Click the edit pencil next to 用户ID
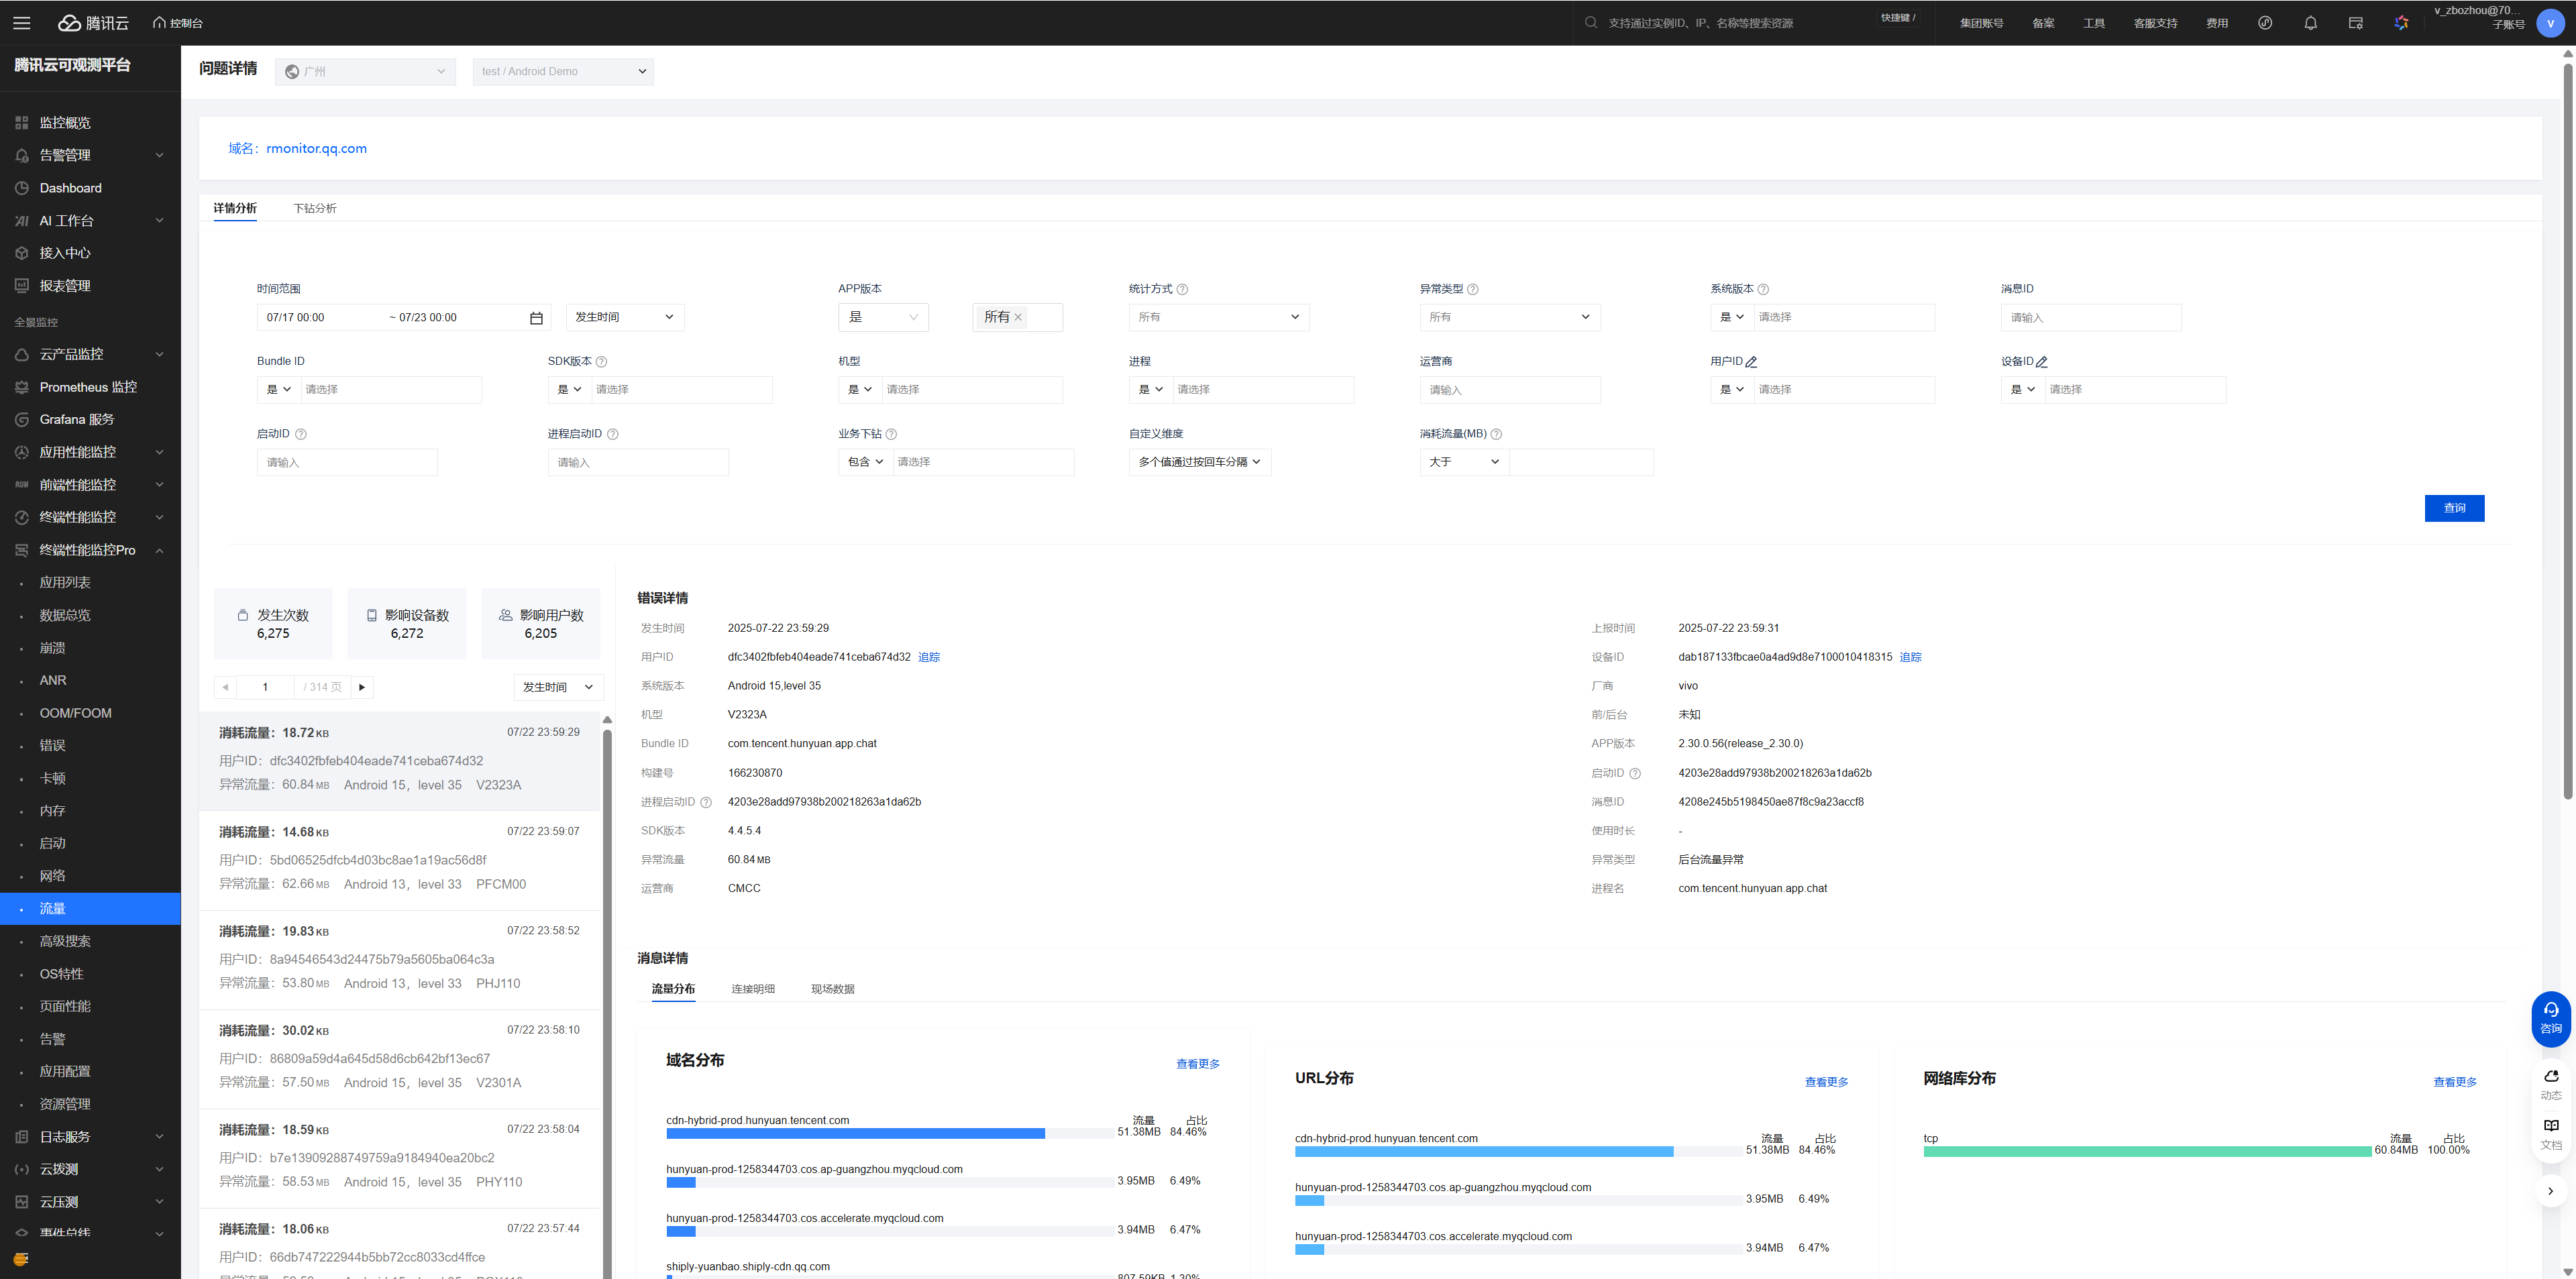2576x1279 pixels. (x=1751, y=362)
